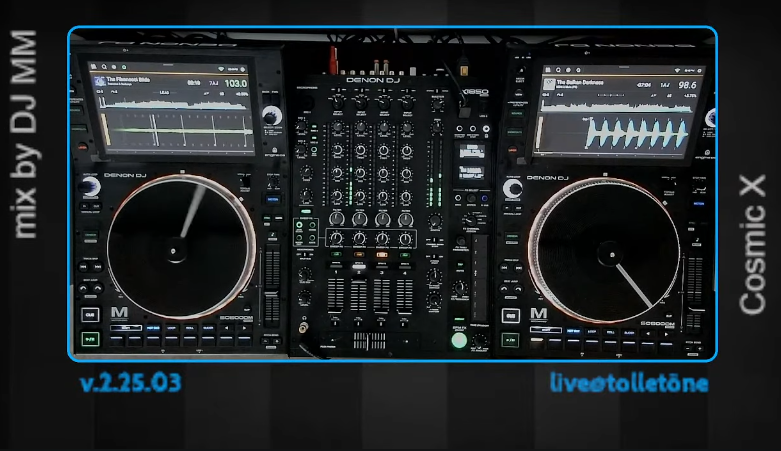This screenshot has width=781, height=451.
Task: Tap the track overview waveform on left screen
Action: 173,105
